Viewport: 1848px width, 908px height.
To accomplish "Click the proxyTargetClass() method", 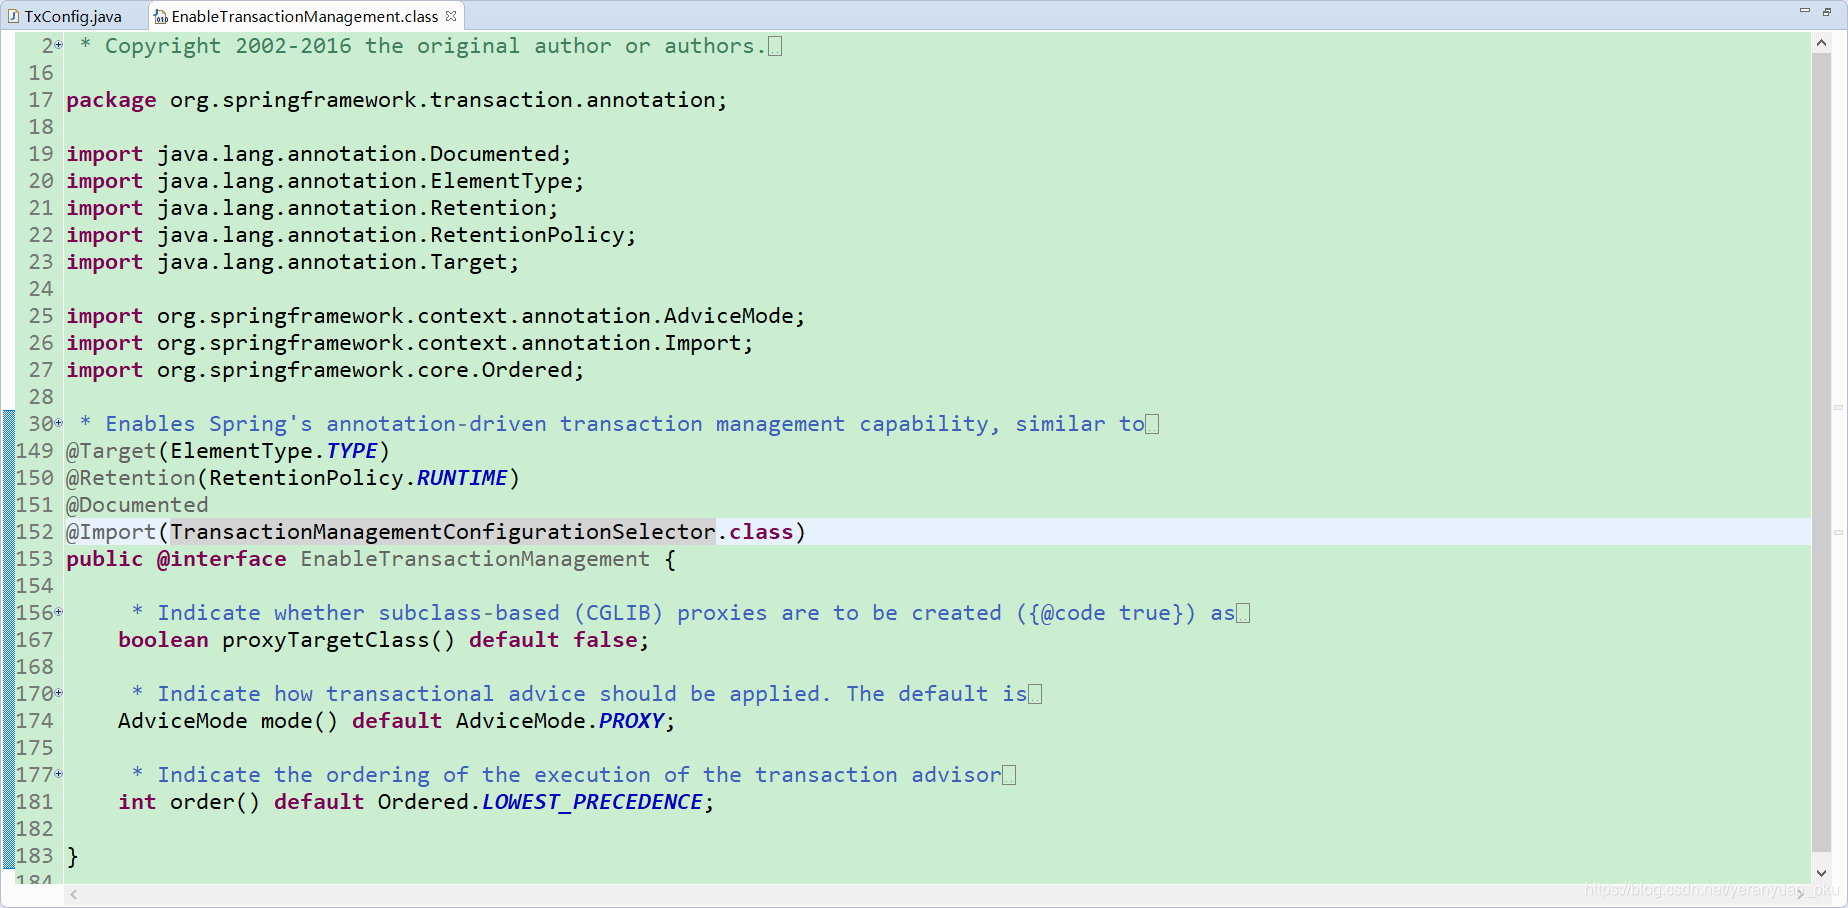I will click(338, 640).
